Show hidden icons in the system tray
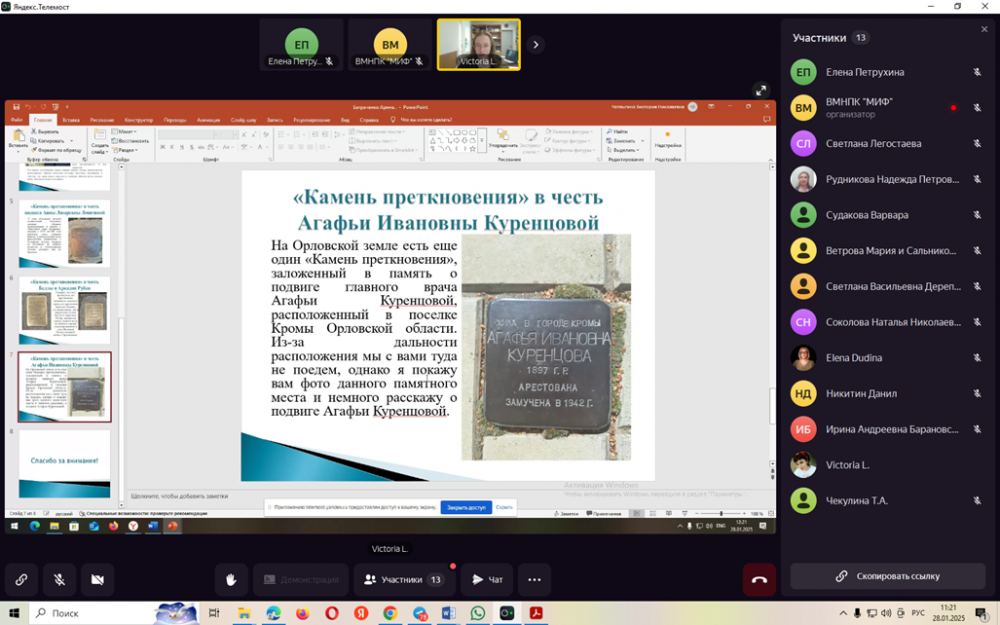The height and width of the screenshot is (625, 1000). 843,613
